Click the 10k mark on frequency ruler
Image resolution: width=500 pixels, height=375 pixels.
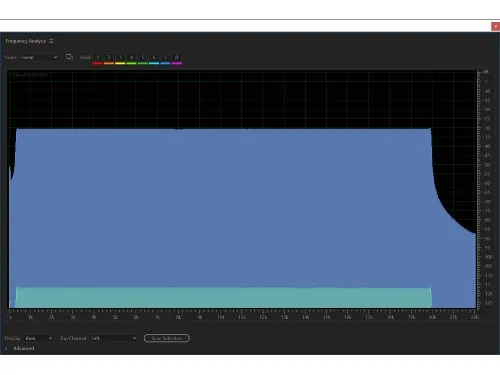click(x=221, y=317)
